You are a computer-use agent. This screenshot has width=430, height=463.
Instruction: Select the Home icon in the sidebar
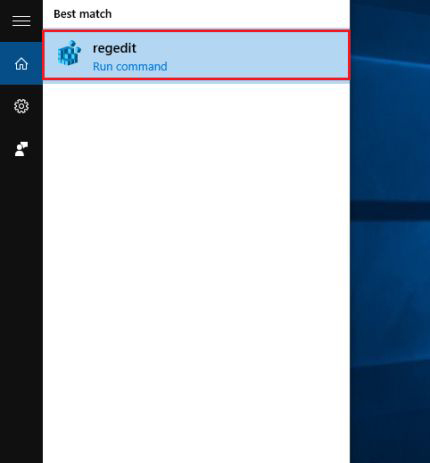[21, 64]
